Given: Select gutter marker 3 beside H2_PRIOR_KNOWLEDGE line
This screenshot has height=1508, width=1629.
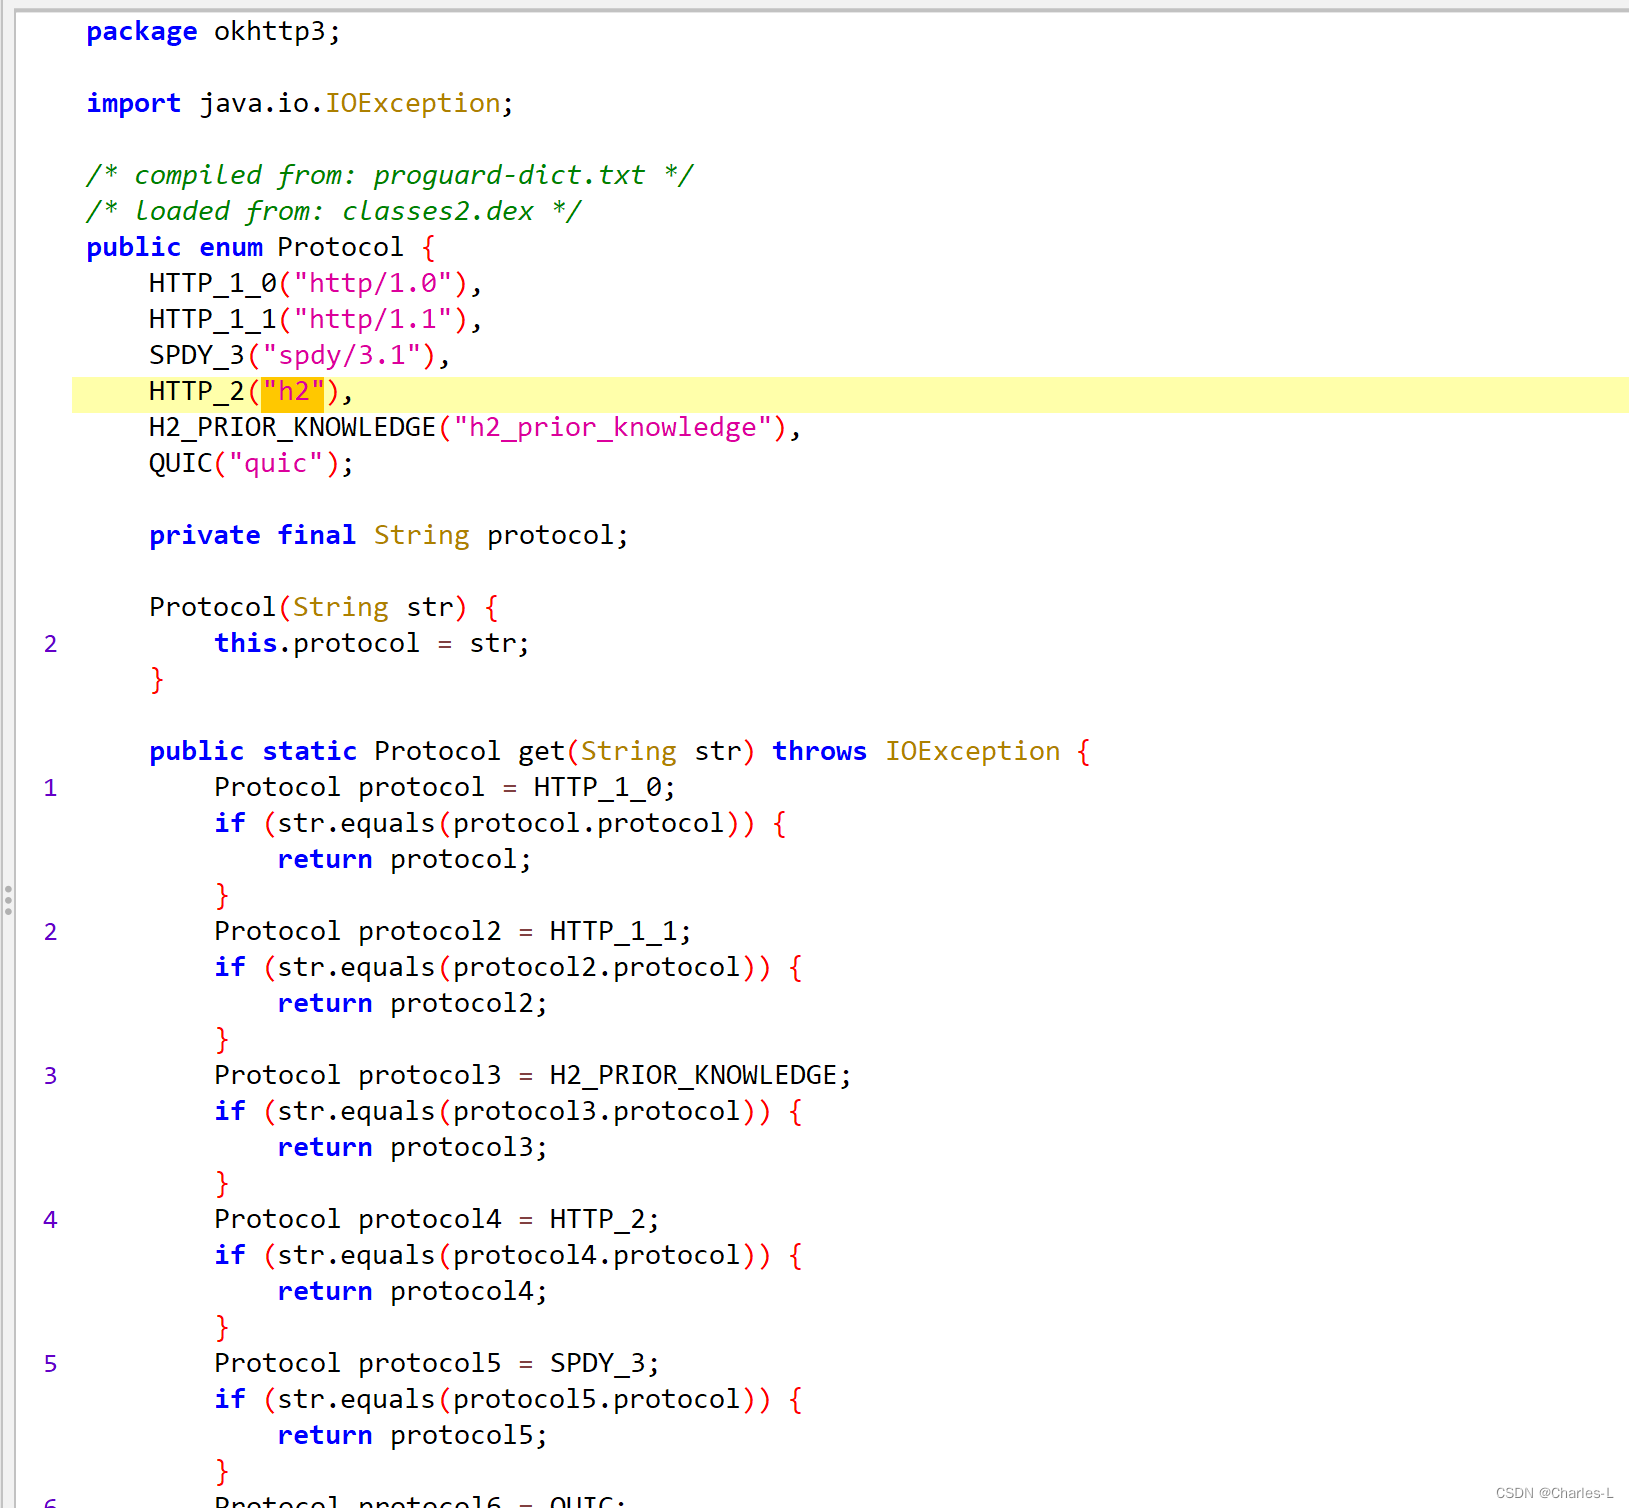Looking at the screenshot, I should 50,1076.
